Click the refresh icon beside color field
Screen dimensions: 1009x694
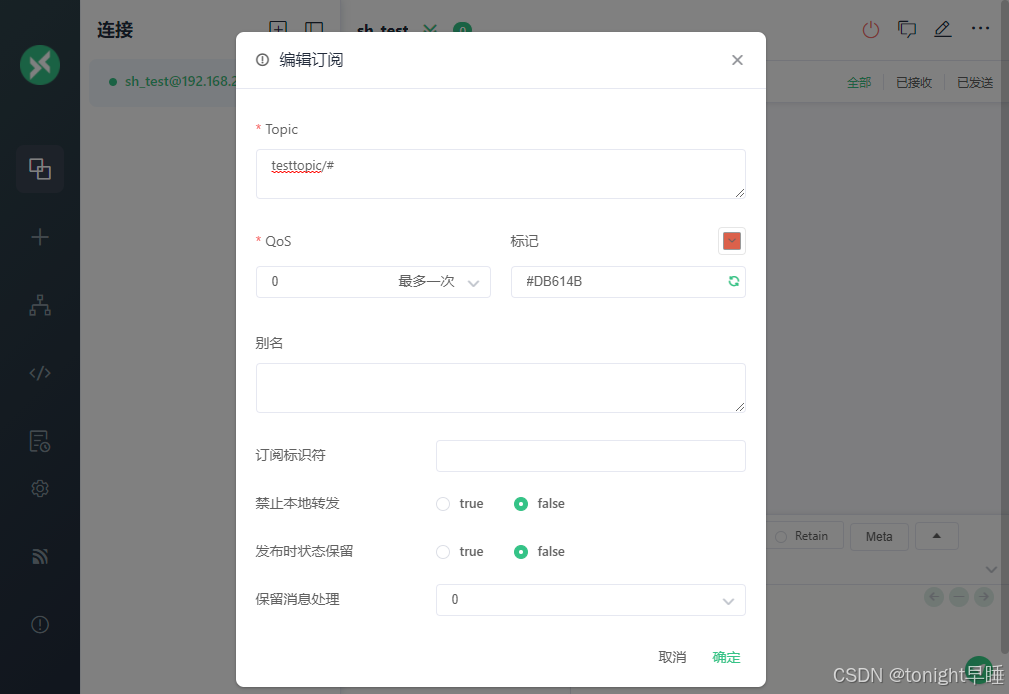point(734,281)
